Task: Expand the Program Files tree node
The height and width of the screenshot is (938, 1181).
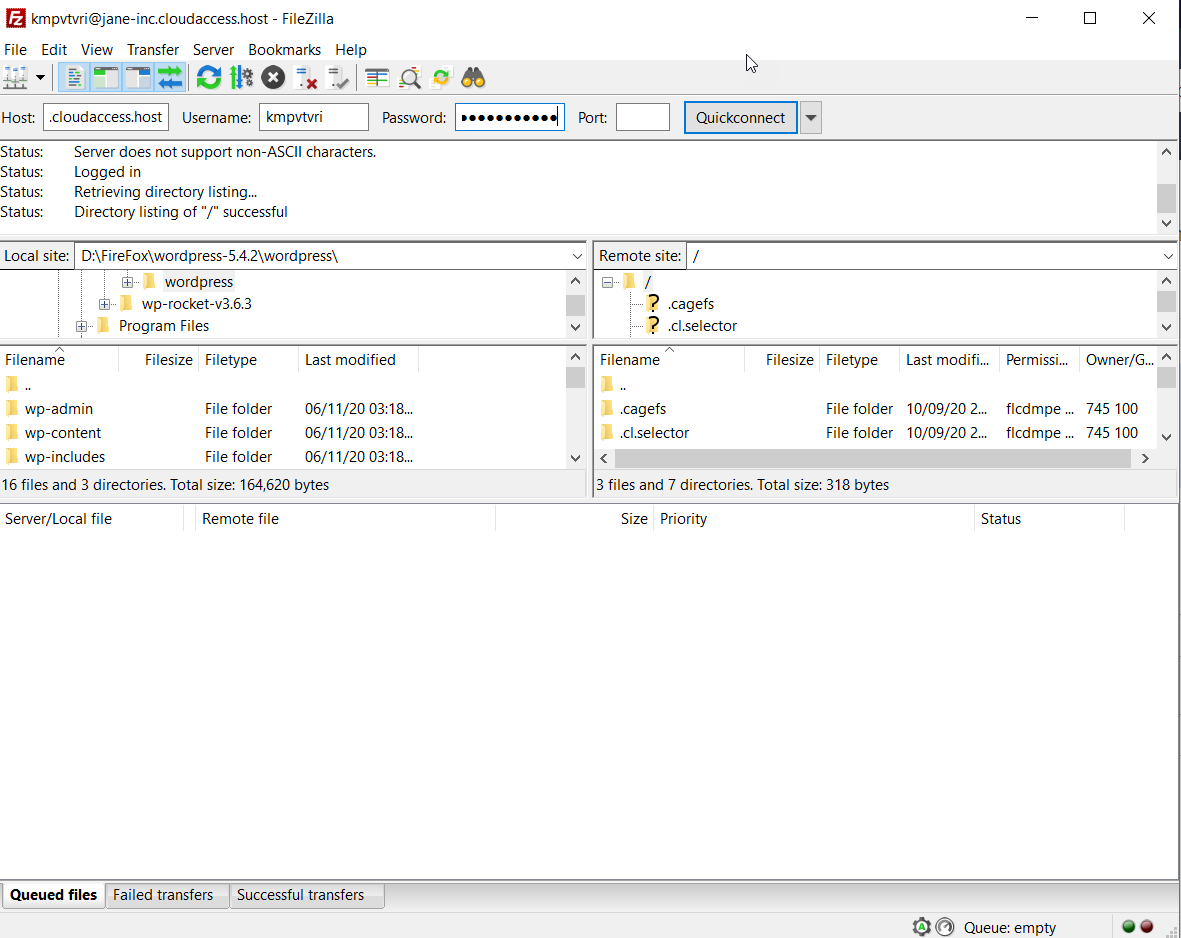Action: [x=81, y=326]
